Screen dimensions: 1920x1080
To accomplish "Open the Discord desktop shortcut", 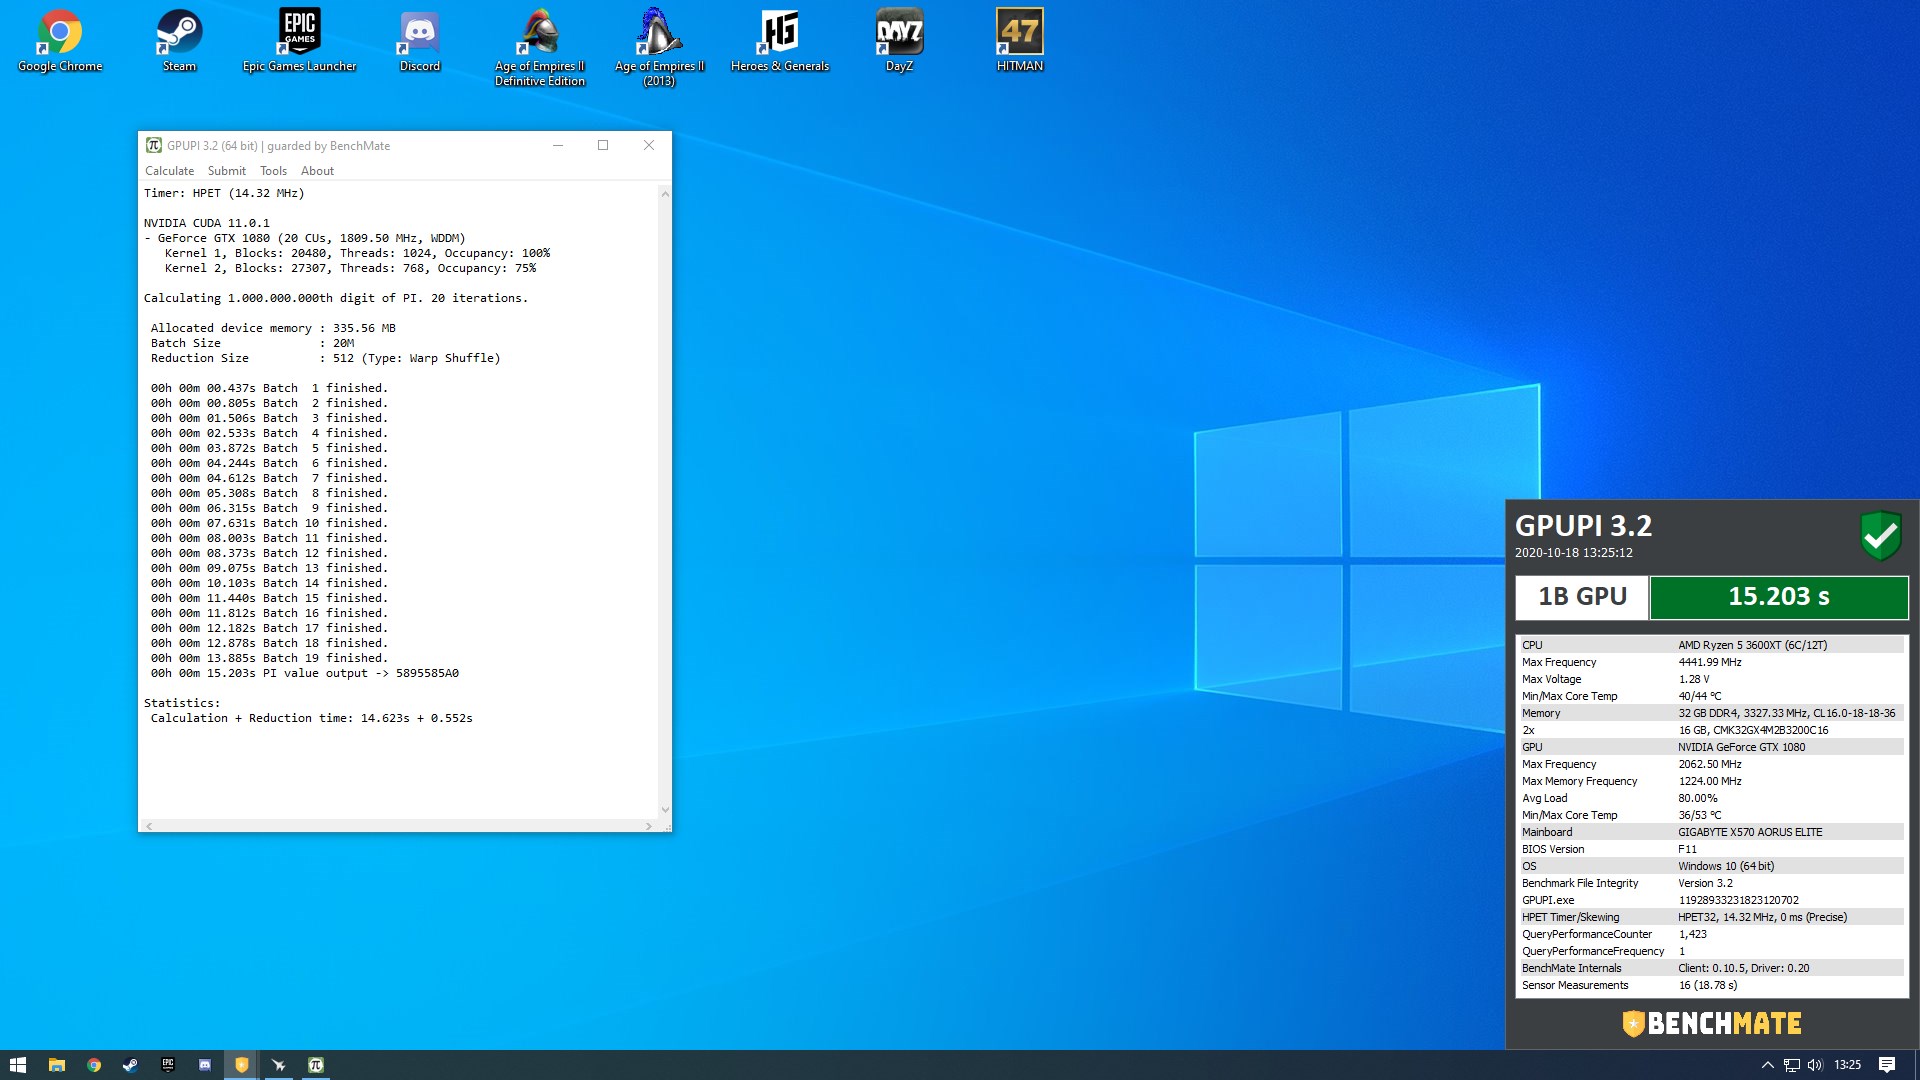I will pyautogui.click(x=420, y=41).
